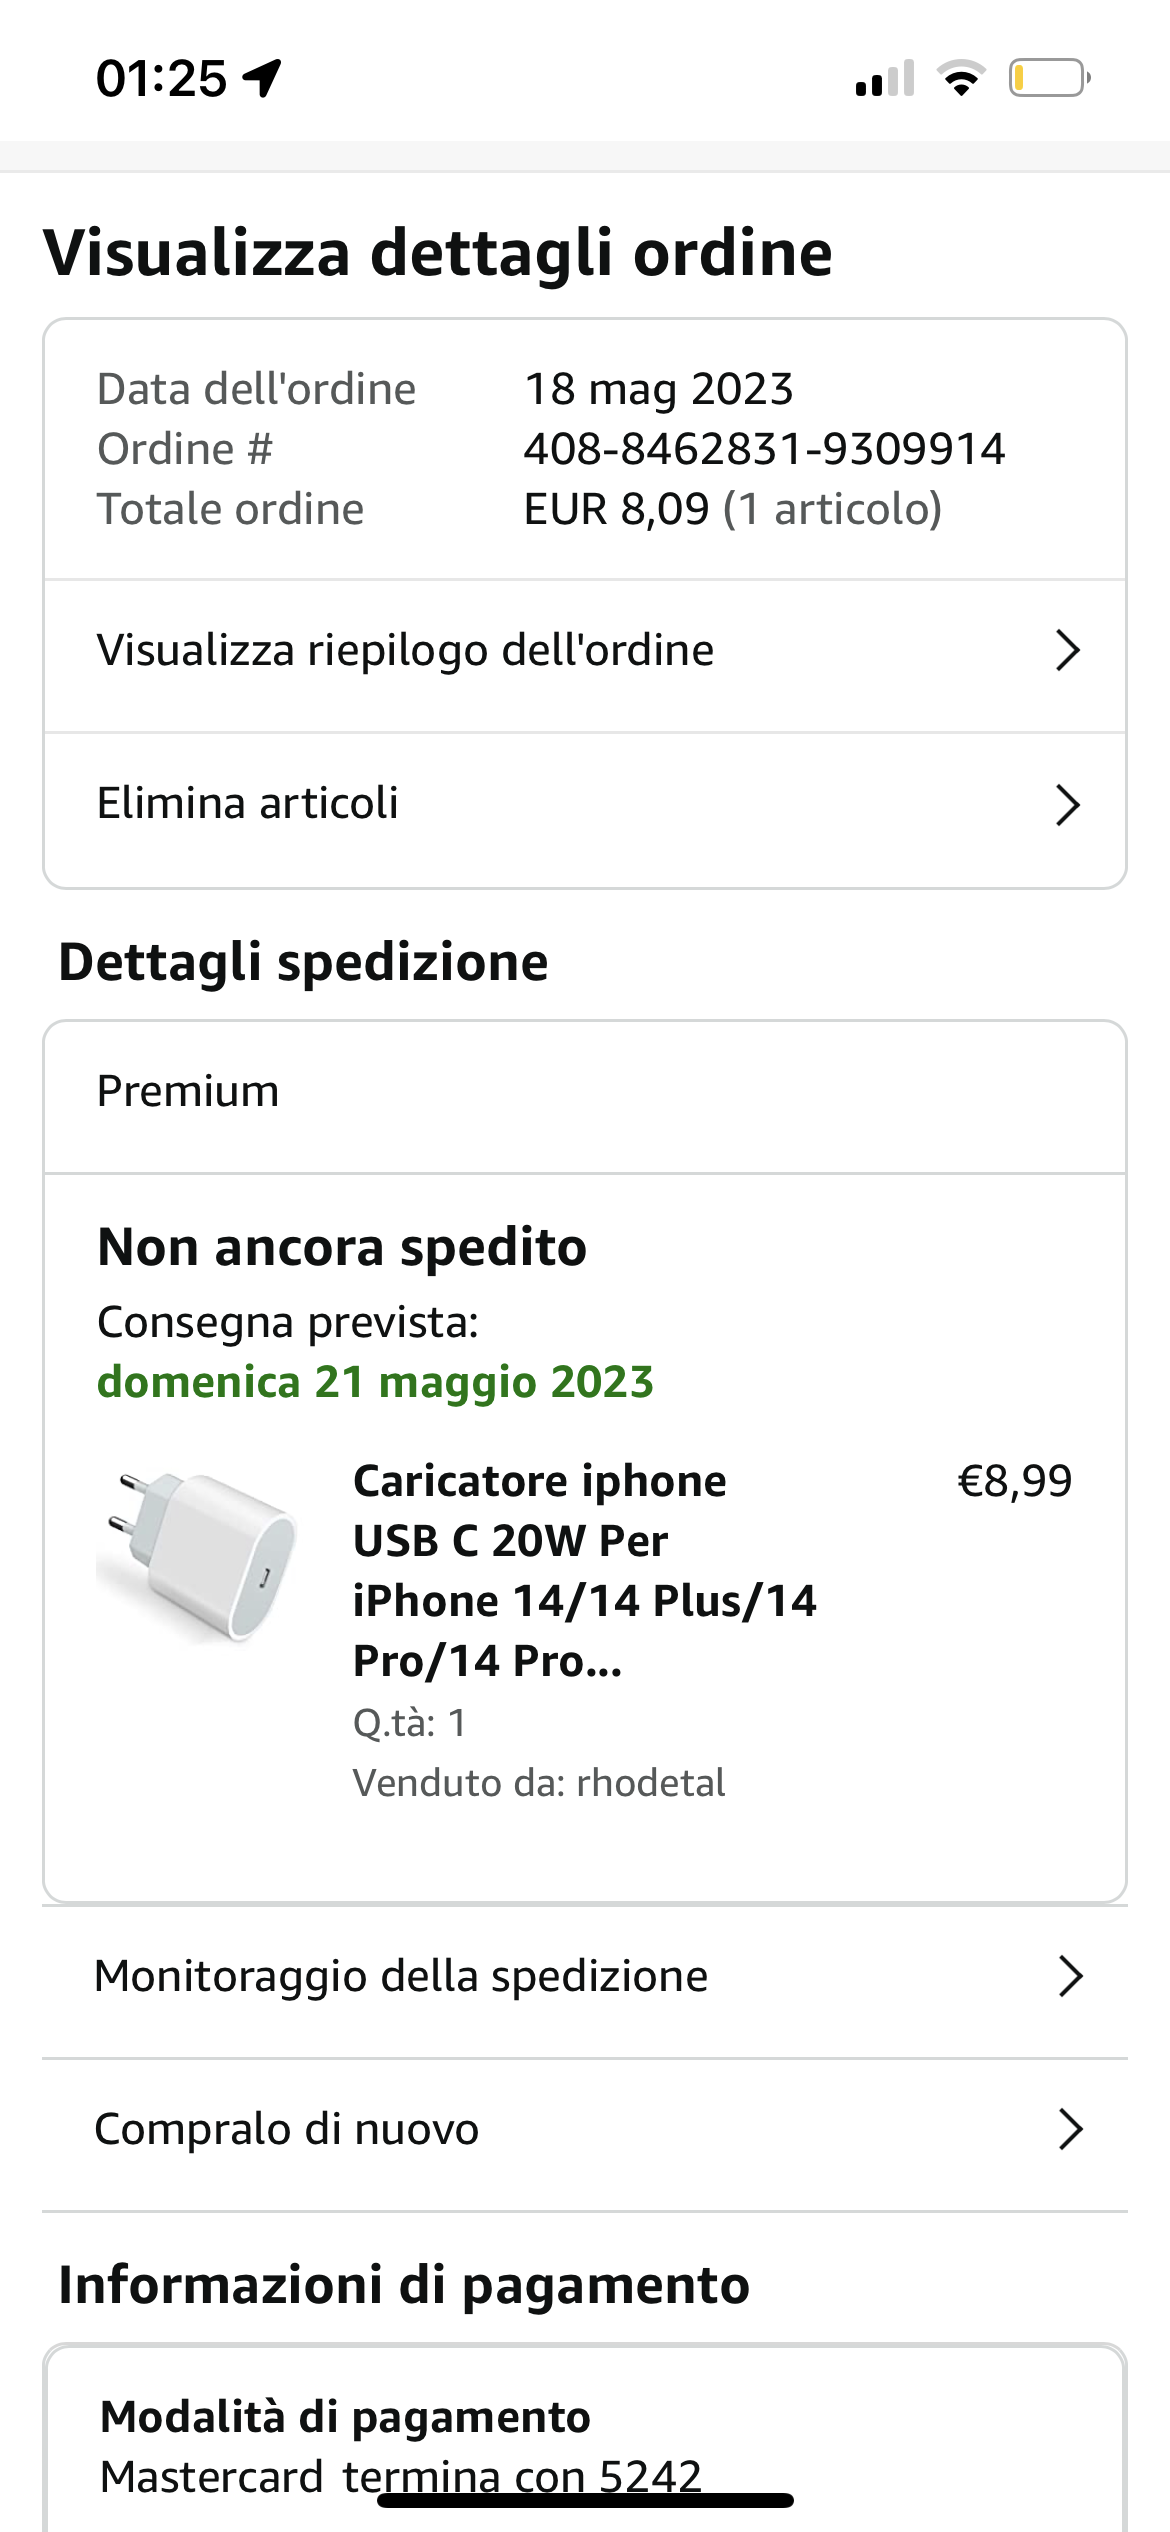Tap chevron beside Compralo di nuovo
Screen dimensions: 1170x2532
1070,2130
